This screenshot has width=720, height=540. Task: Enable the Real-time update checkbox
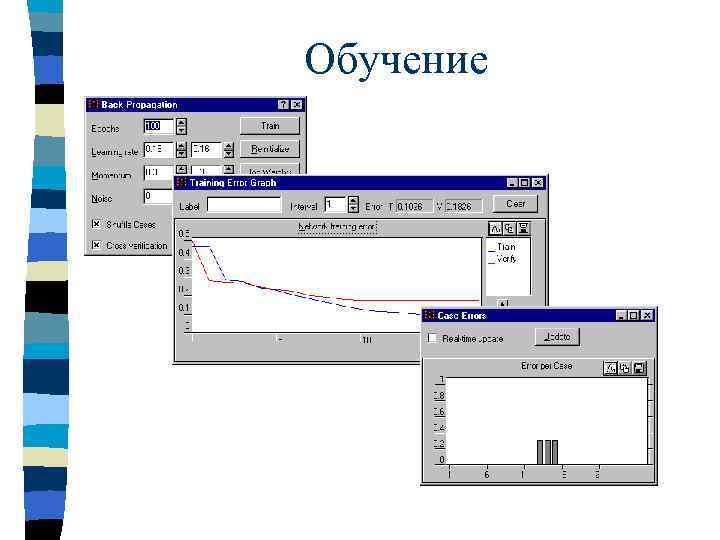432,338
